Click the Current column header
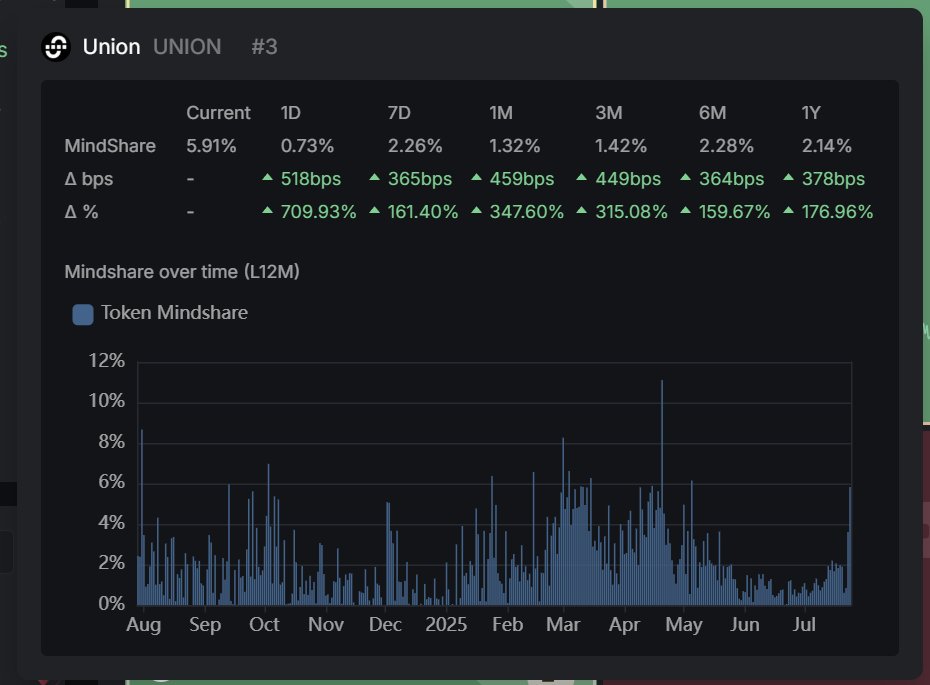Viewport: 930px width, 685px height. coord(218,113)
